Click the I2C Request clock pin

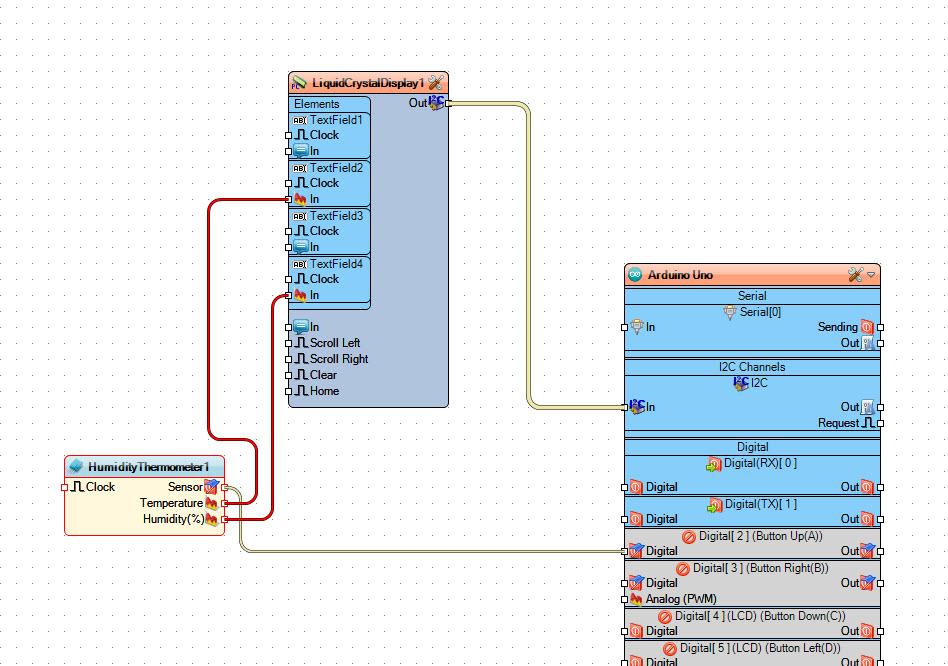tap(867, 423)
